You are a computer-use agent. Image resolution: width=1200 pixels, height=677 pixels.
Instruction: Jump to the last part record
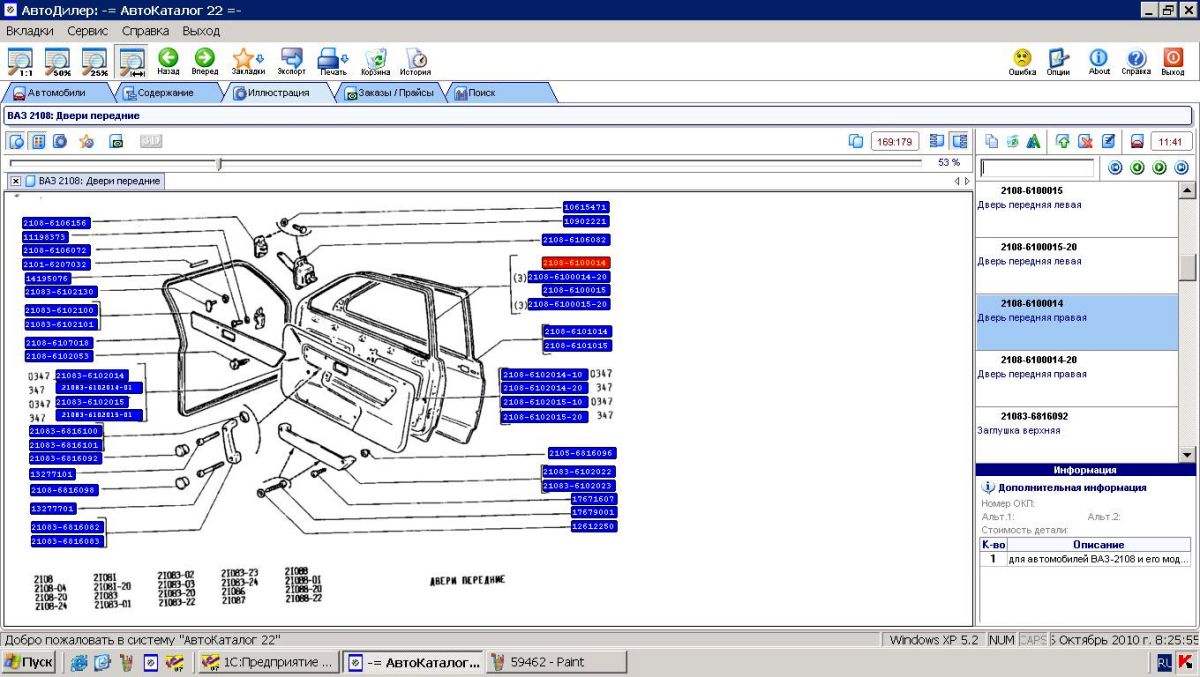[x=1181, y=167]
